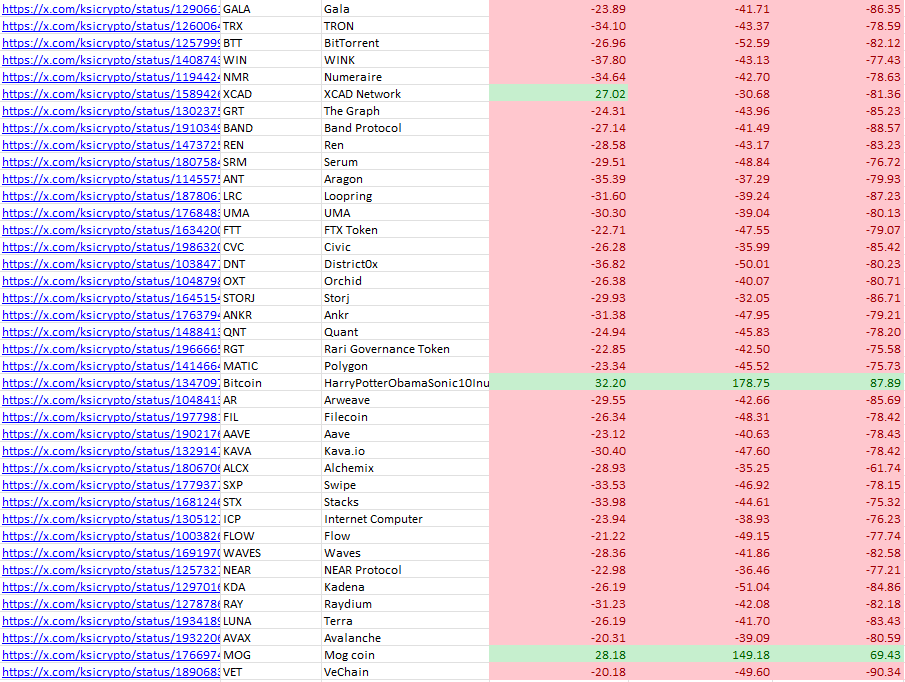Open the status link in the TRX row

tap(111, 26)
